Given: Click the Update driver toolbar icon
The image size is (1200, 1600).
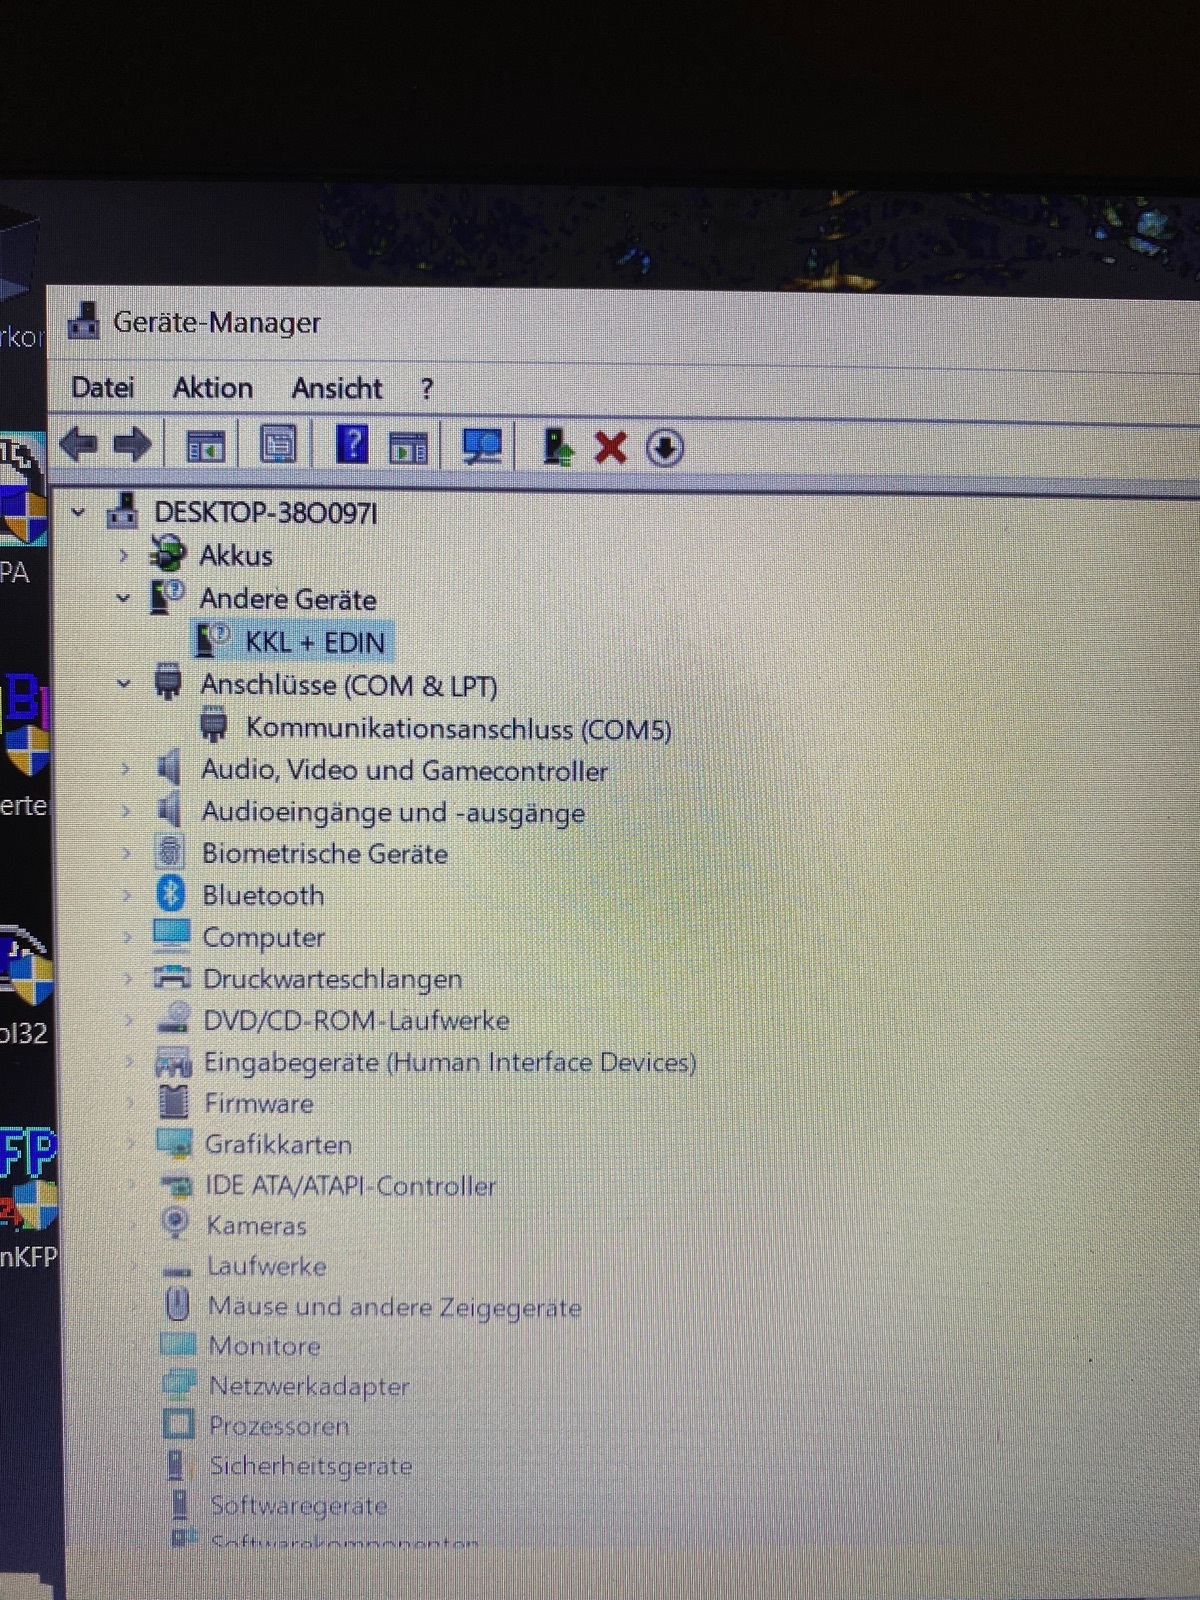Looking at the screenshot, I should pos(557,447).
